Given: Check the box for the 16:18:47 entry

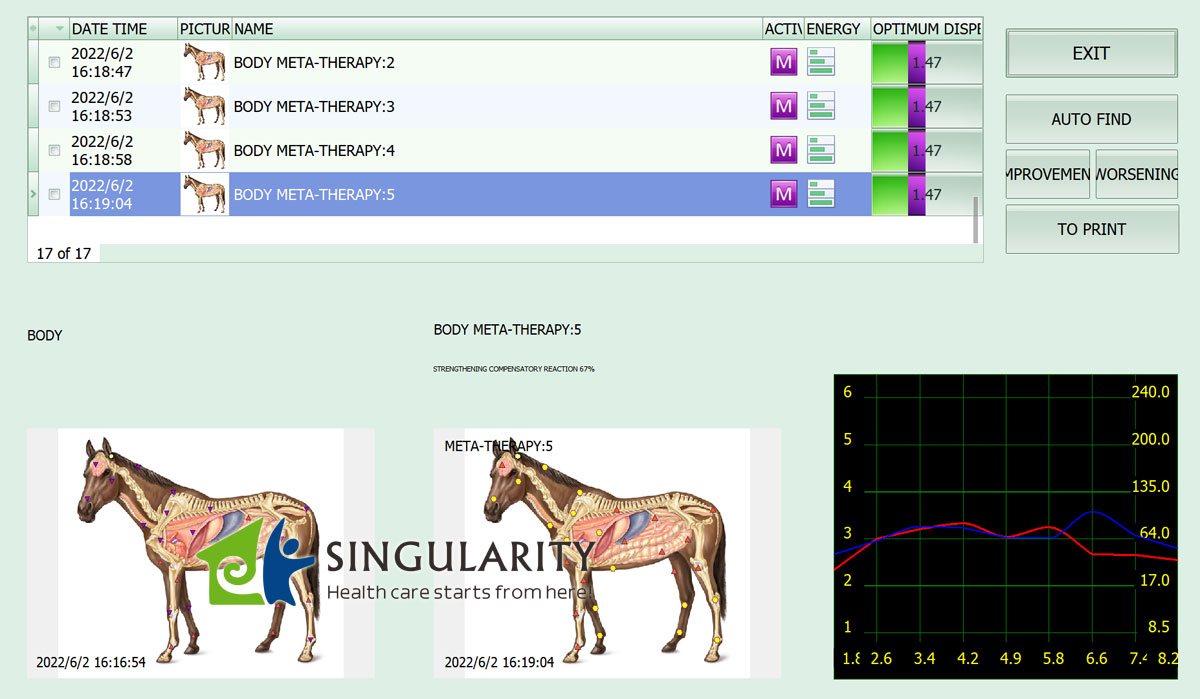Looking at the screenshot, I should point(55,62).
